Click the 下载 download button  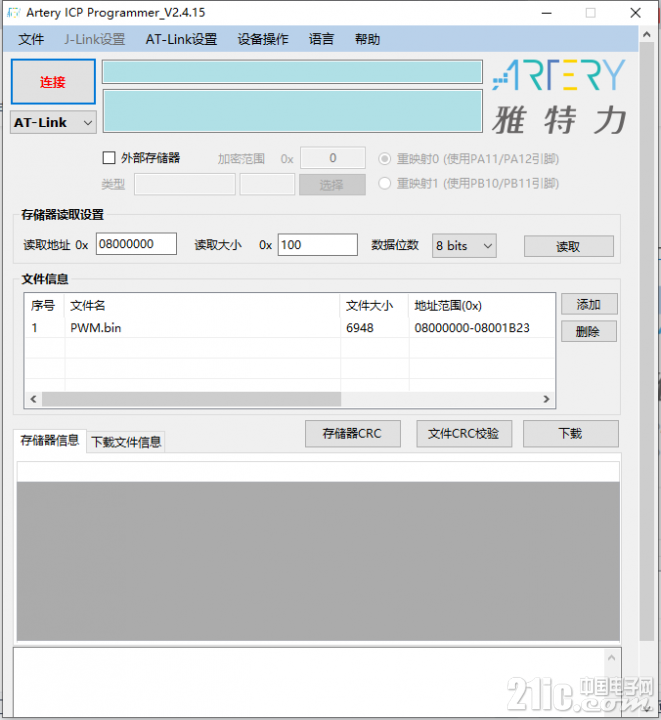[571, 433]
